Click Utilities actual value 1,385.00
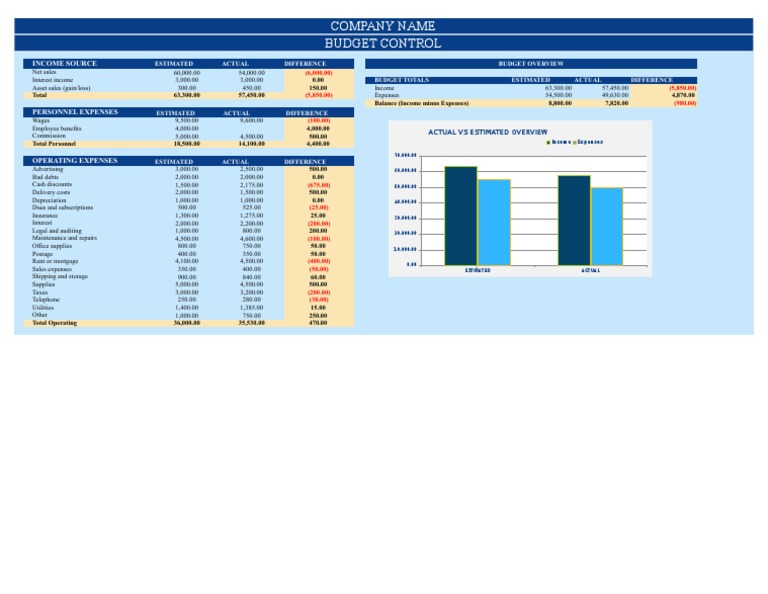The height and width of the screenshot is (594, 768). point(252,308)
